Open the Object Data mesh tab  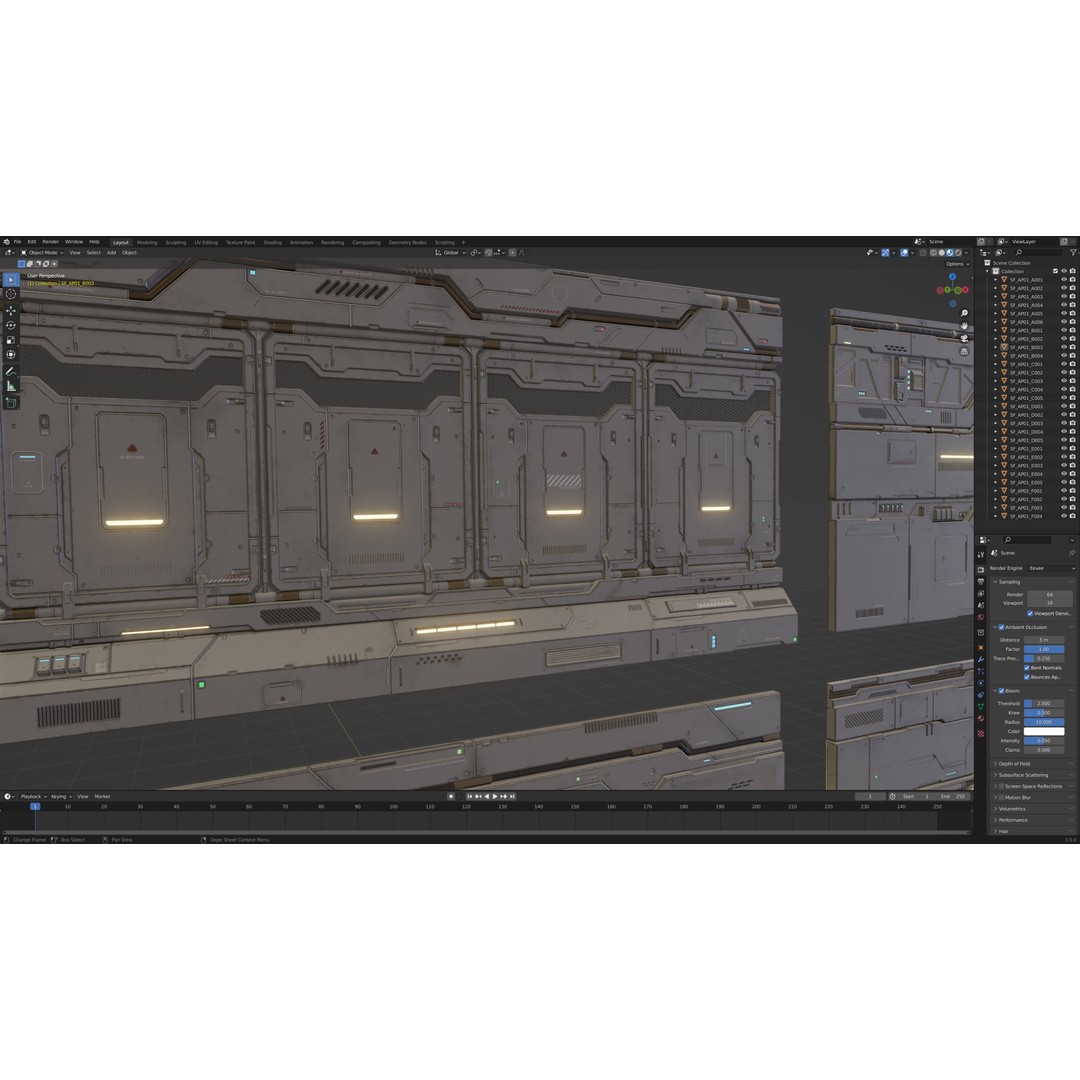(x=981, y=707)
